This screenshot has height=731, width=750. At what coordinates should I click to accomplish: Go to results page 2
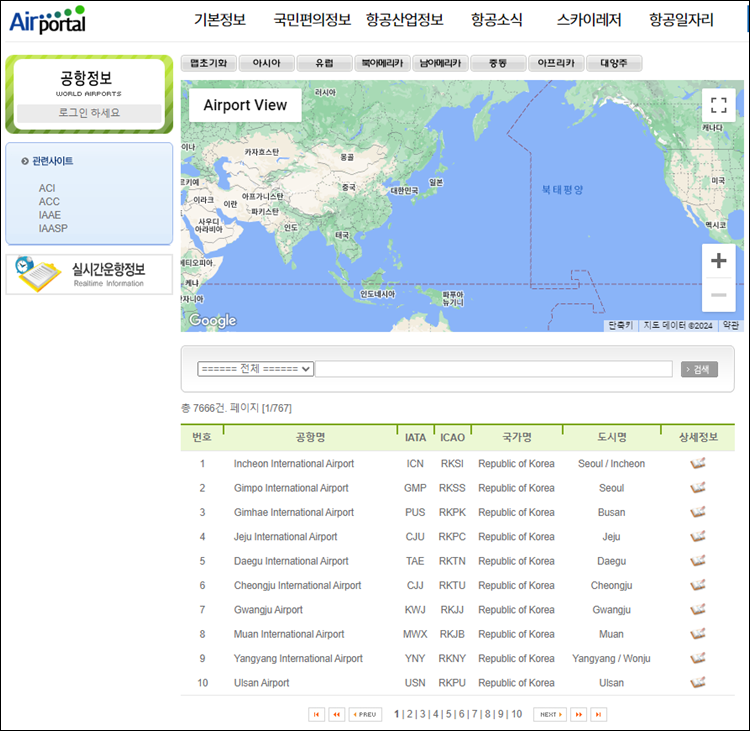coord(409,714)
